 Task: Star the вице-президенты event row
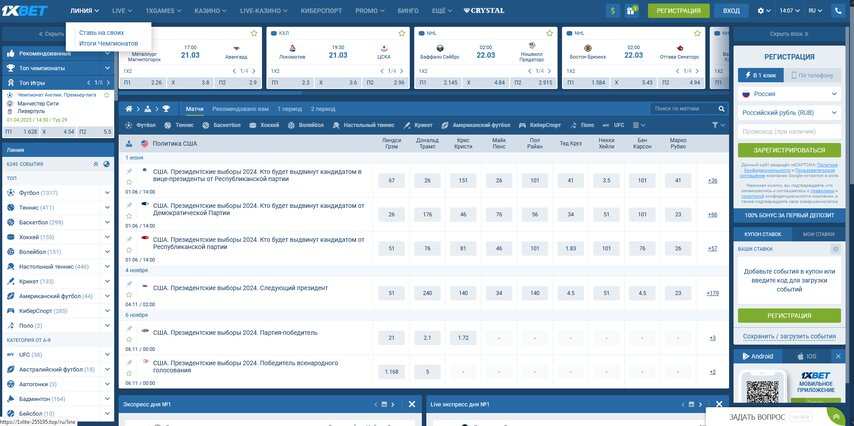coord(129,182)
